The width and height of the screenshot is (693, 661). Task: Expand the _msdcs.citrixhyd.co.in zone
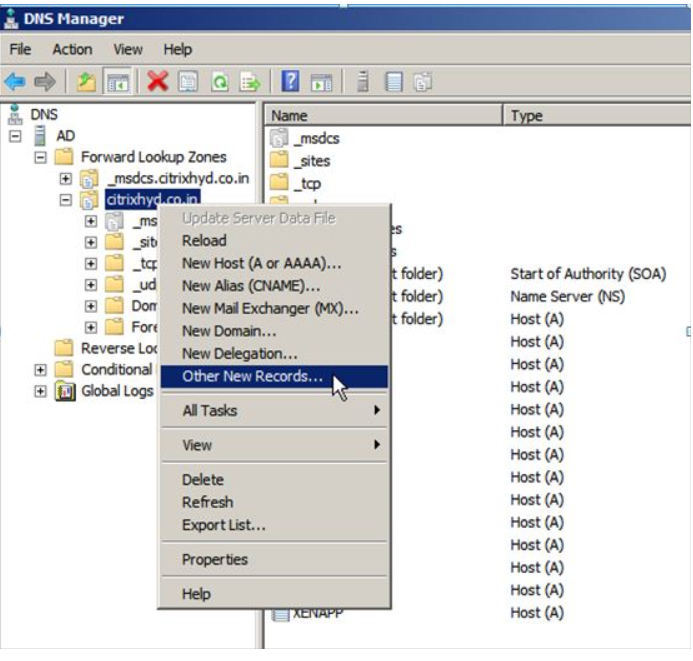[x=66, y=179]
